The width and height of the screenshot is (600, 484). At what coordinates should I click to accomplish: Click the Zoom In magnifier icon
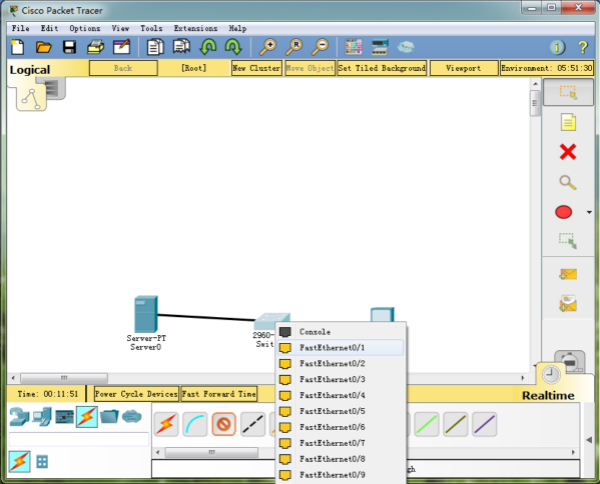point(268,47)
